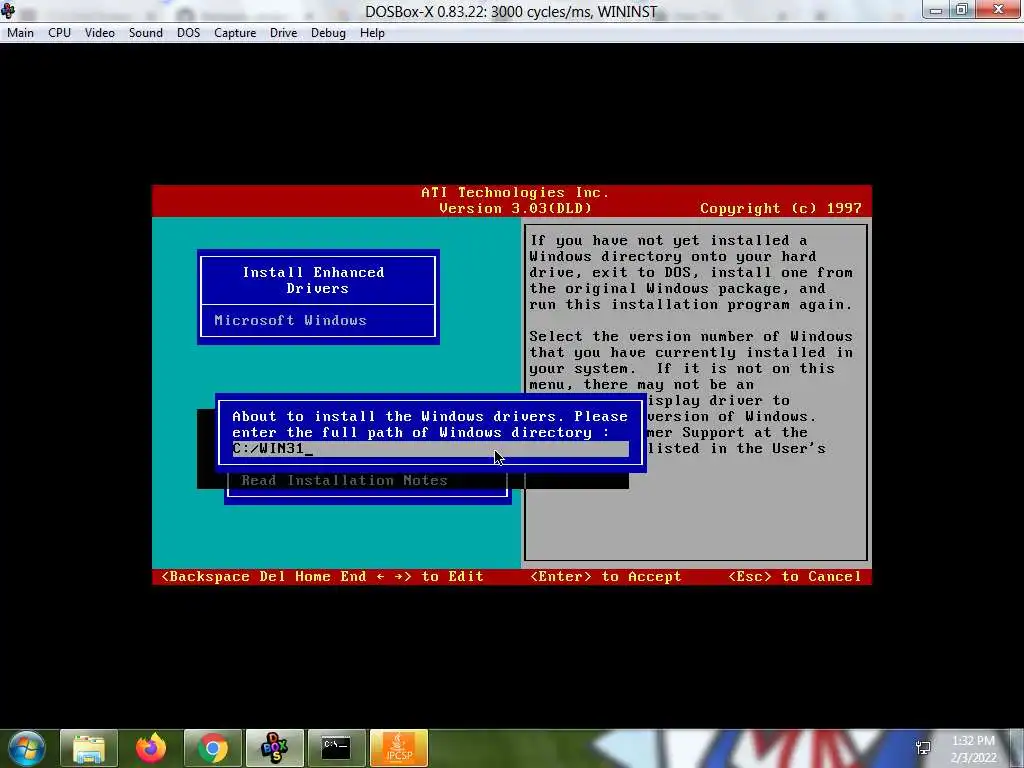Open the DOS menu
The image size is (1024, 768).
coord(189,33)
